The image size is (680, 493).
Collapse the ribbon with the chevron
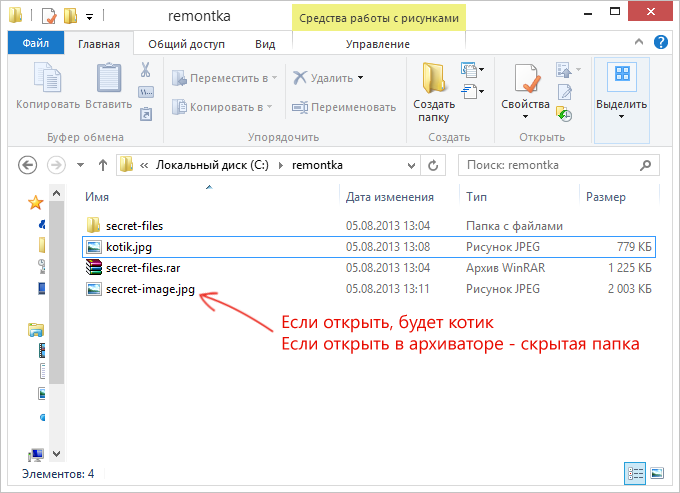click(639, 42)
